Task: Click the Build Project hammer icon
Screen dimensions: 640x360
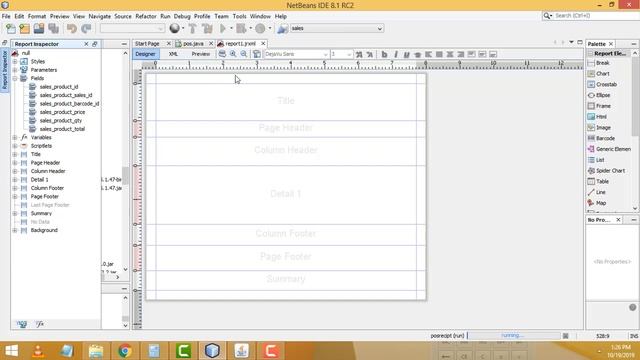Action: (192, 29)
